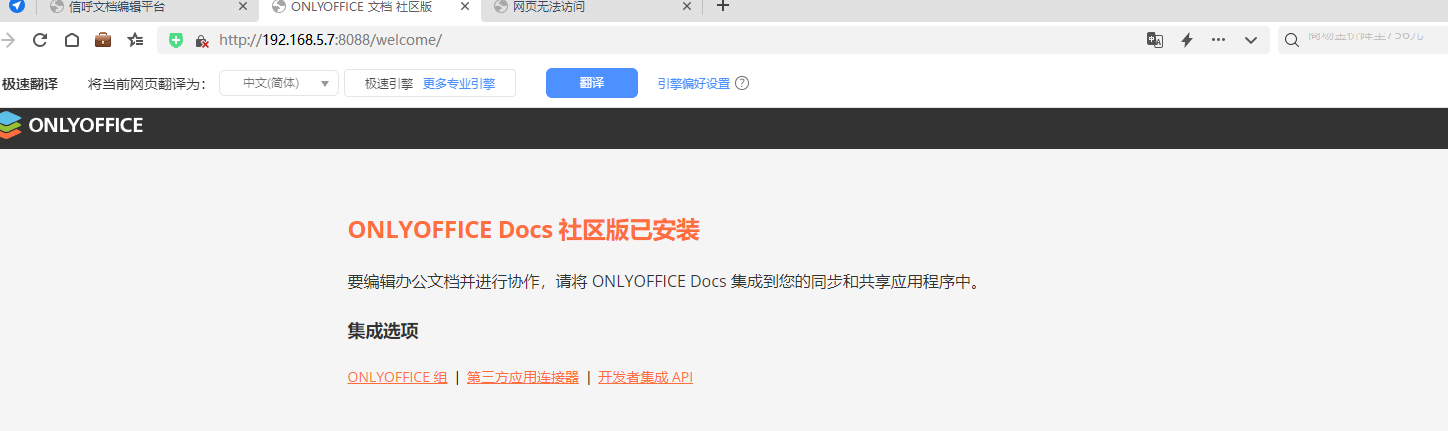Close the ONLYOFFICE 文档 社区版 tab
Screen dimensions: 1448x431
466,7
